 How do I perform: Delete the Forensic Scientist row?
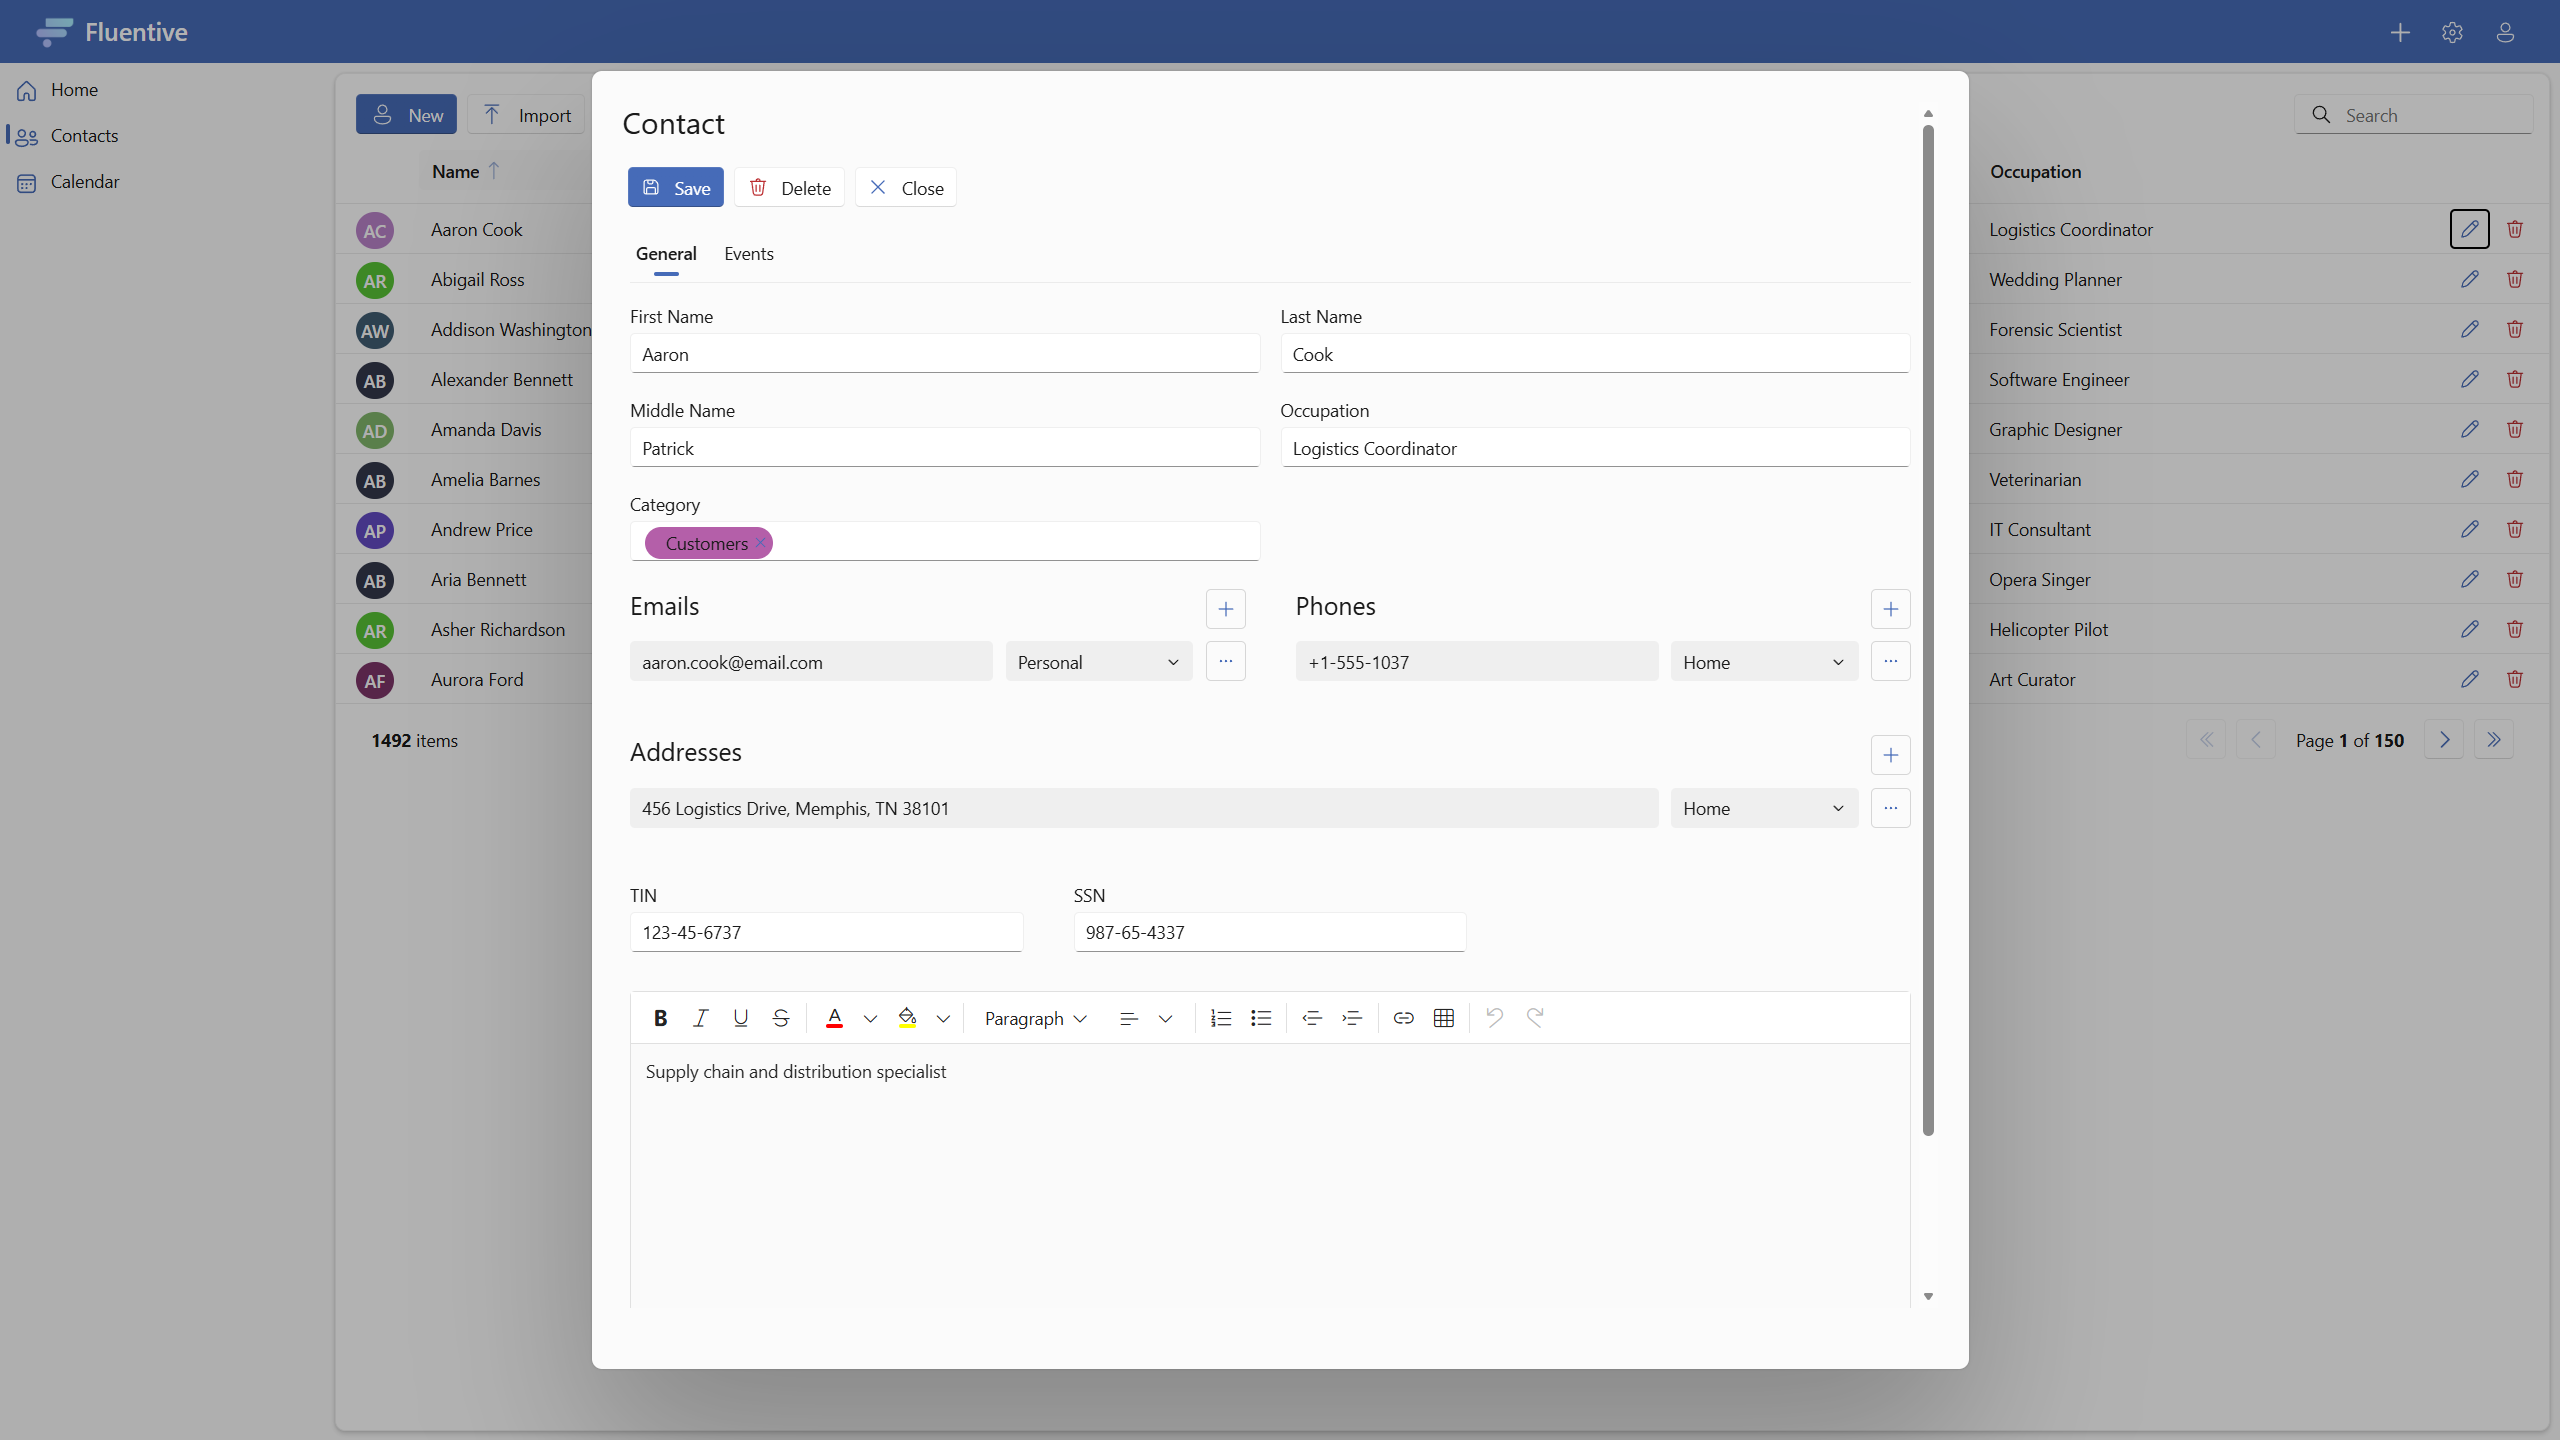2514,329
